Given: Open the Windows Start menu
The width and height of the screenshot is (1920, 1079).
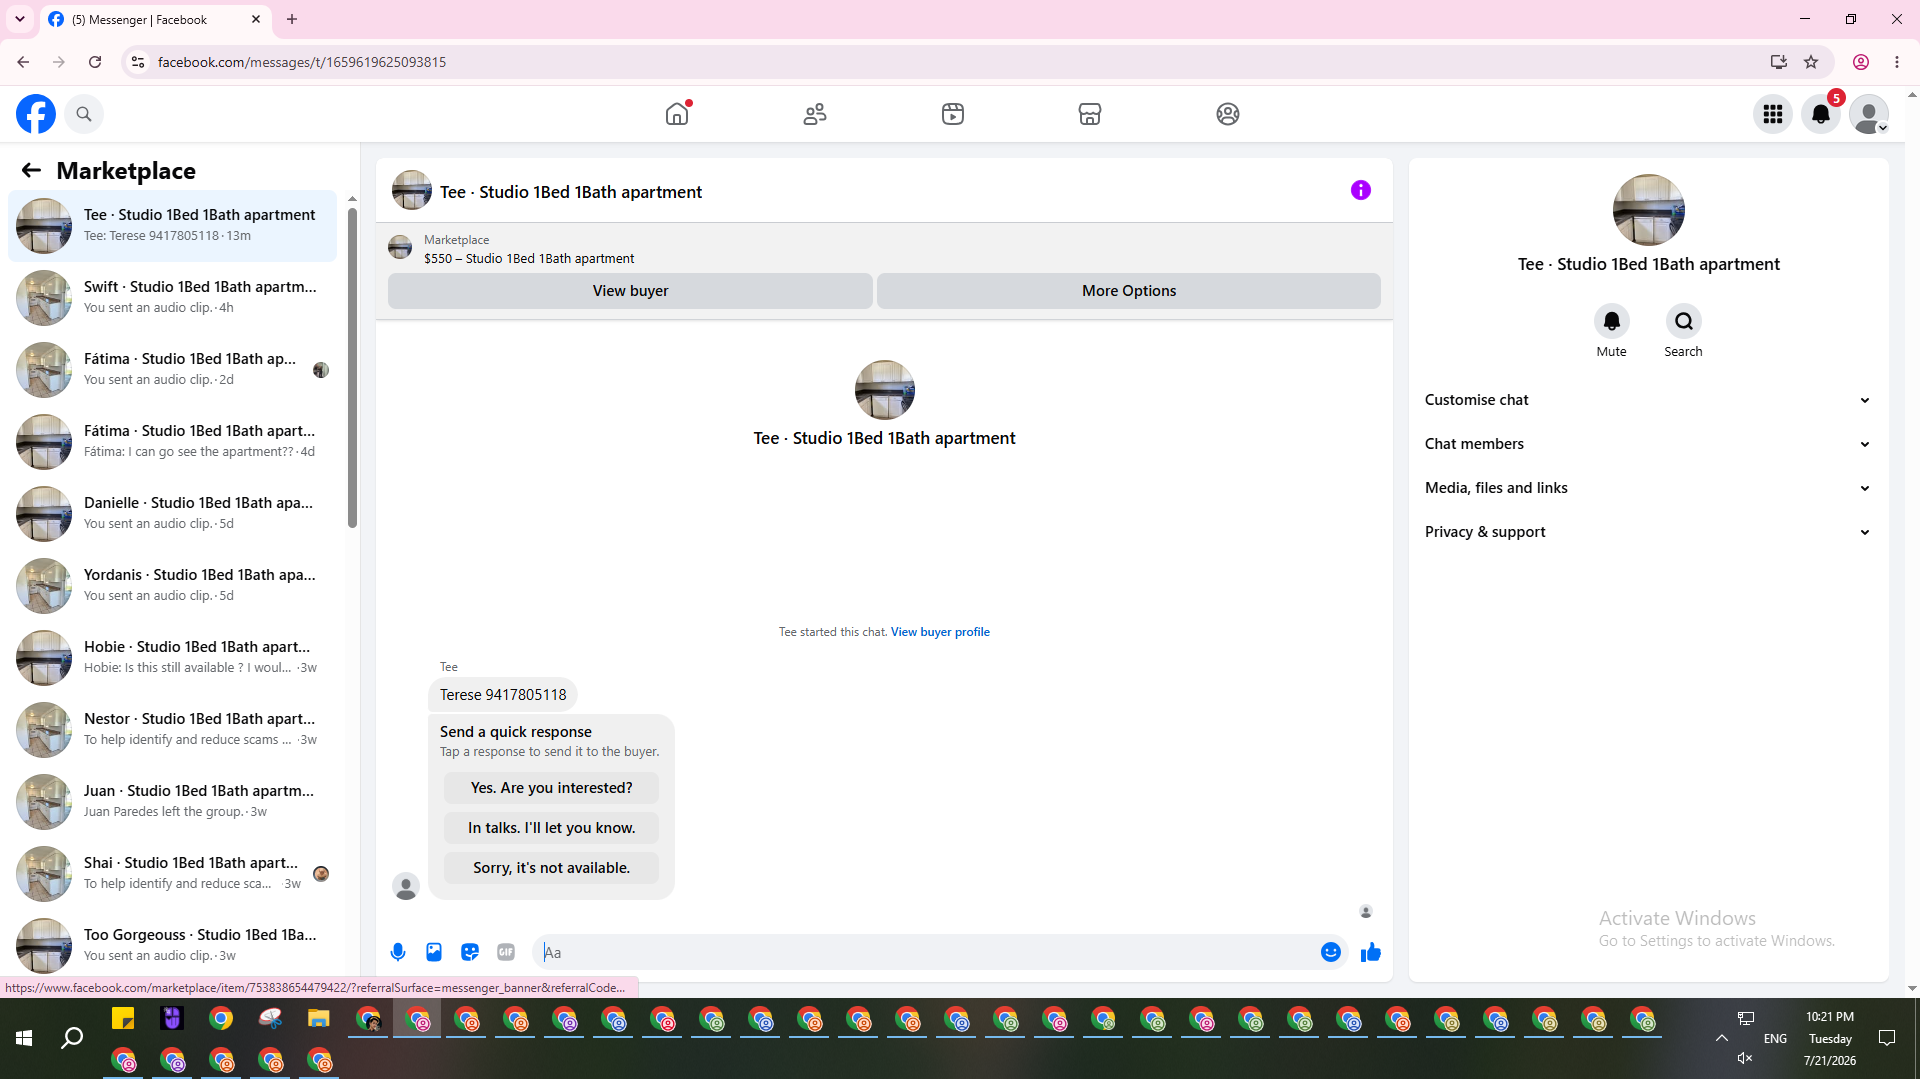Looking at the screenshot, I should point(24,1039).
